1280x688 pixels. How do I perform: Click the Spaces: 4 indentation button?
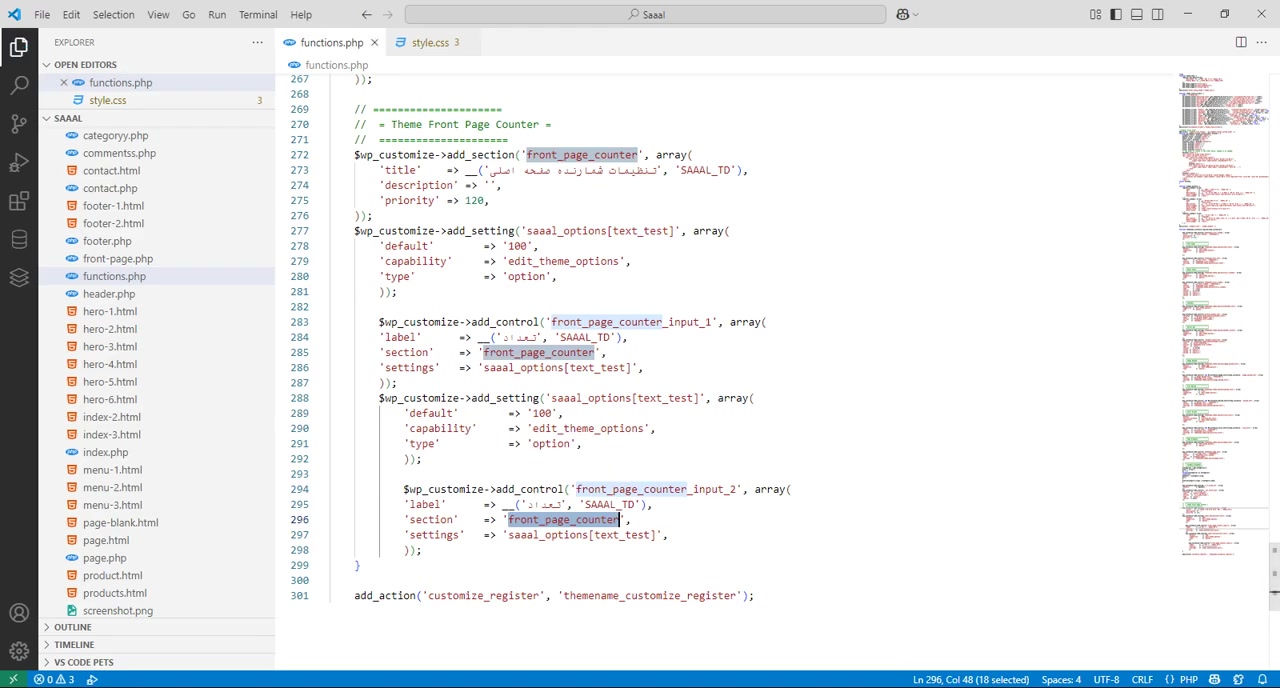coord(1061,680)
